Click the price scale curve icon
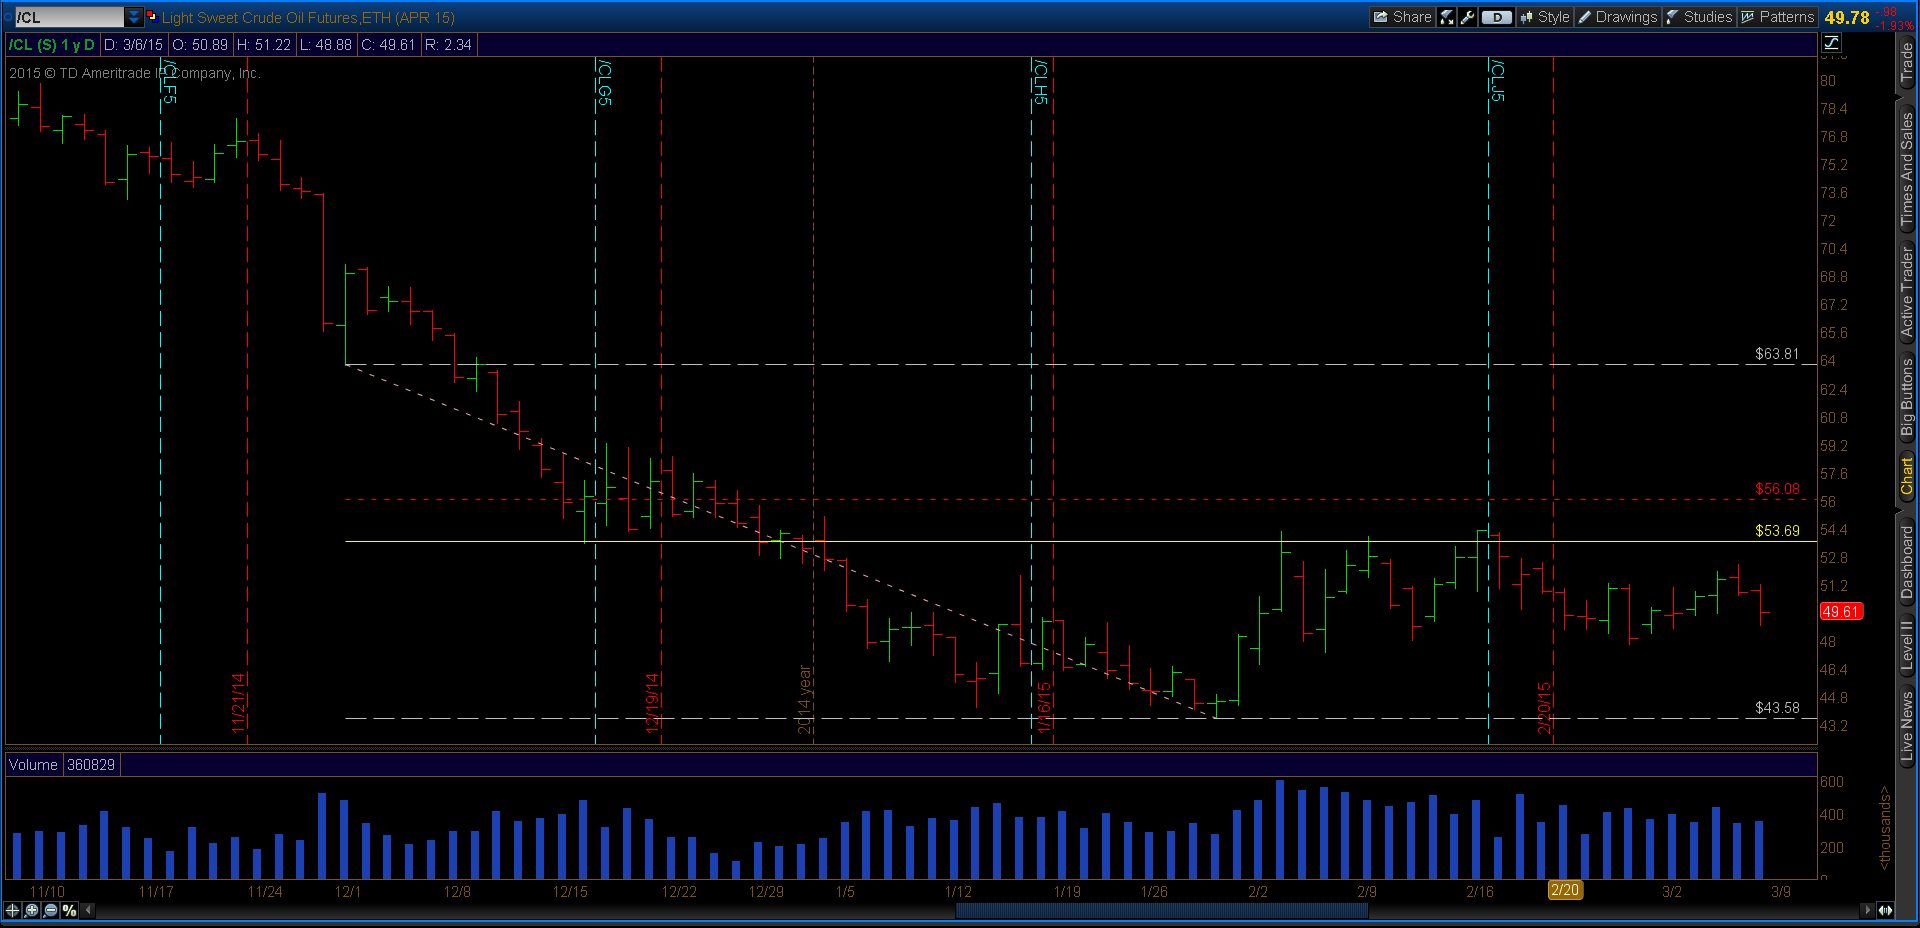Image resolution: width=1920 pixels, height=928 pixels. (1831, 42)
